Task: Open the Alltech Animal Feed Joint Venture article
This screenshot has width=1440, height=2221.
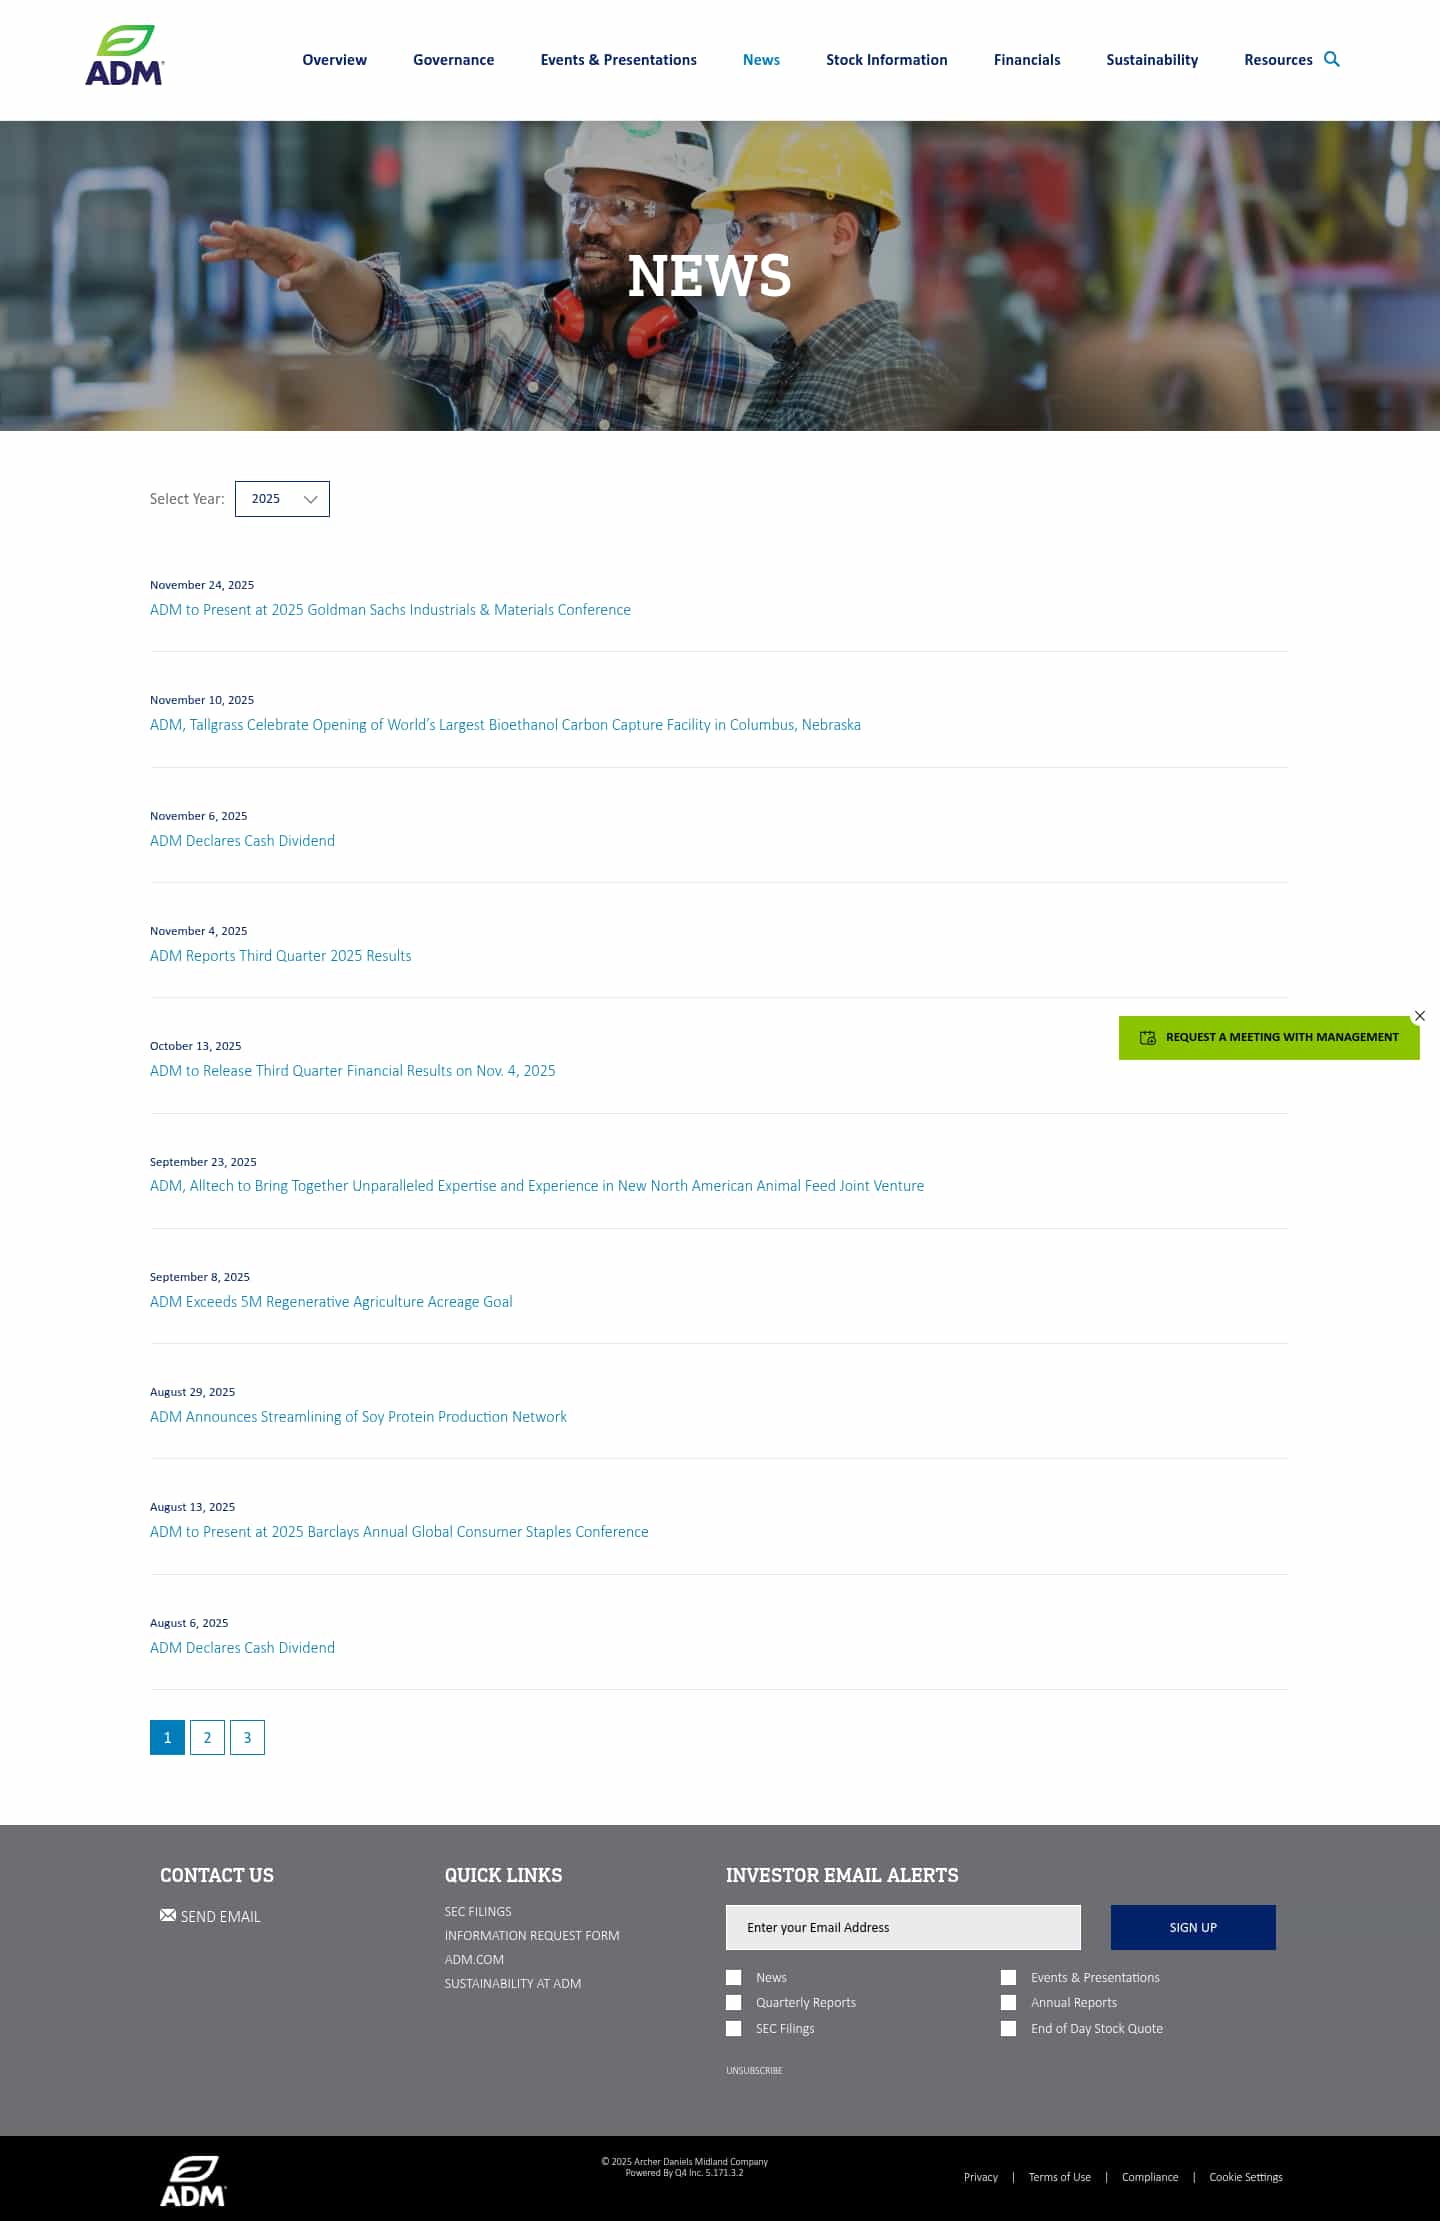Action: coord(537,1186)
